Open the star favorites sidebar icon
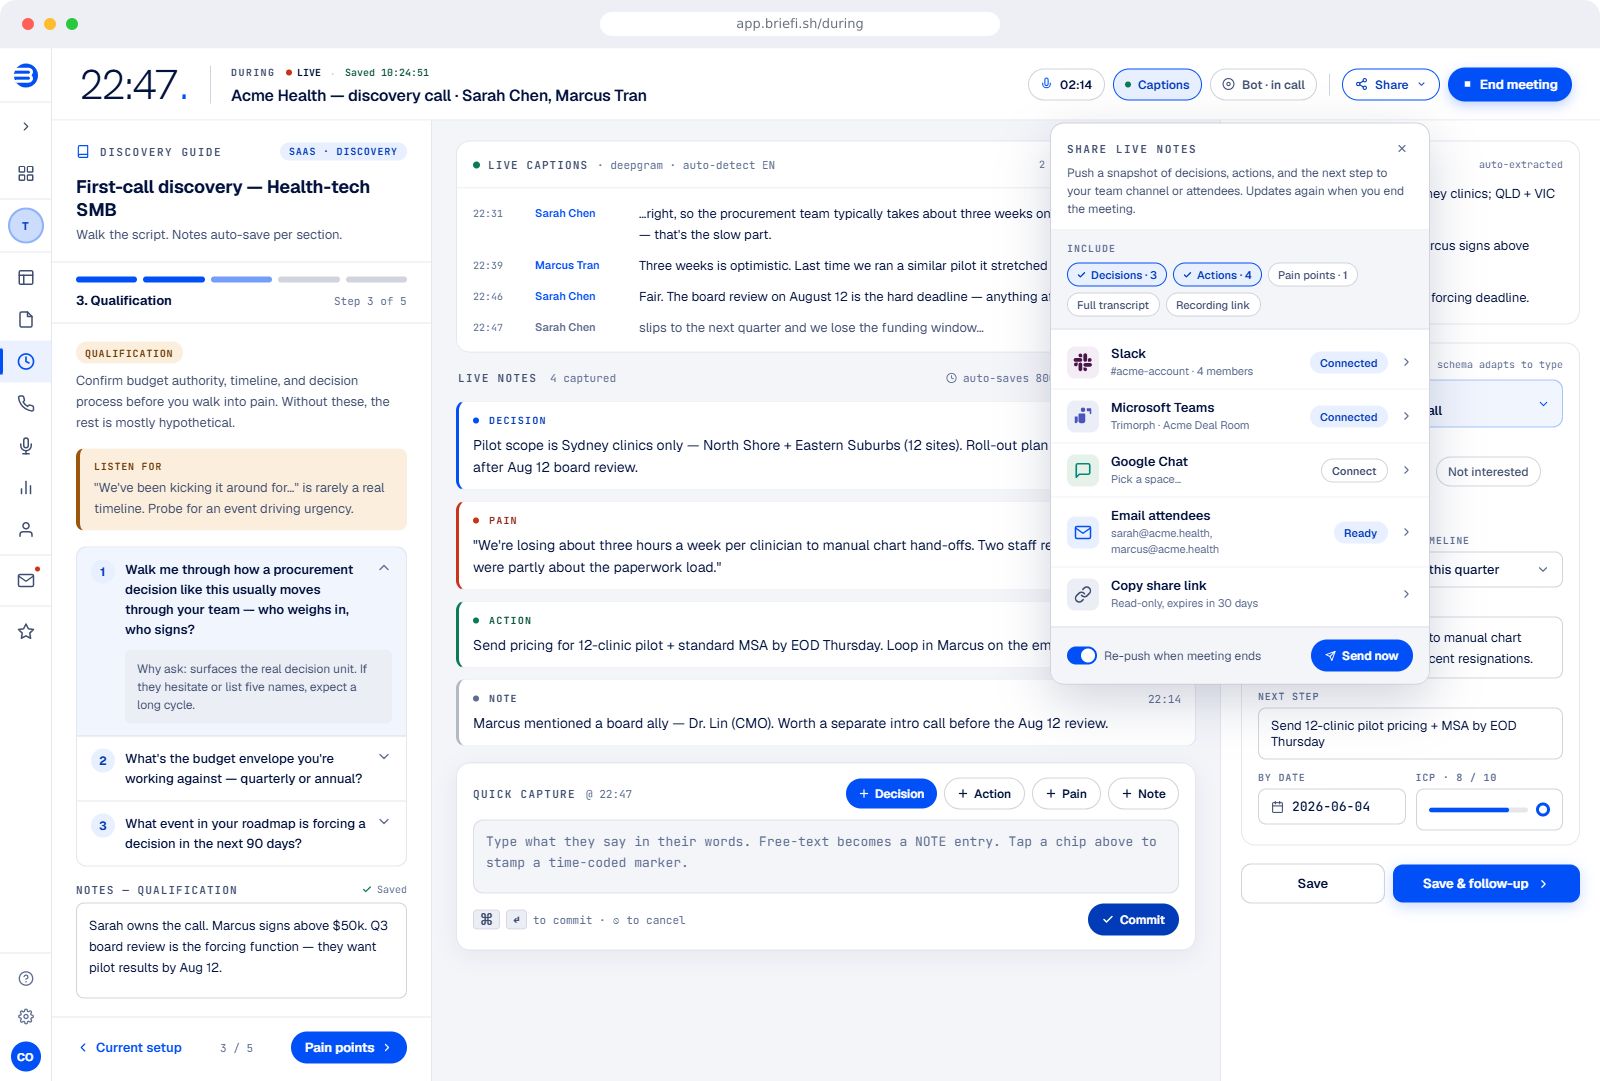Viewport: 1600px width, 1081px height. click(x=26, y=632)
